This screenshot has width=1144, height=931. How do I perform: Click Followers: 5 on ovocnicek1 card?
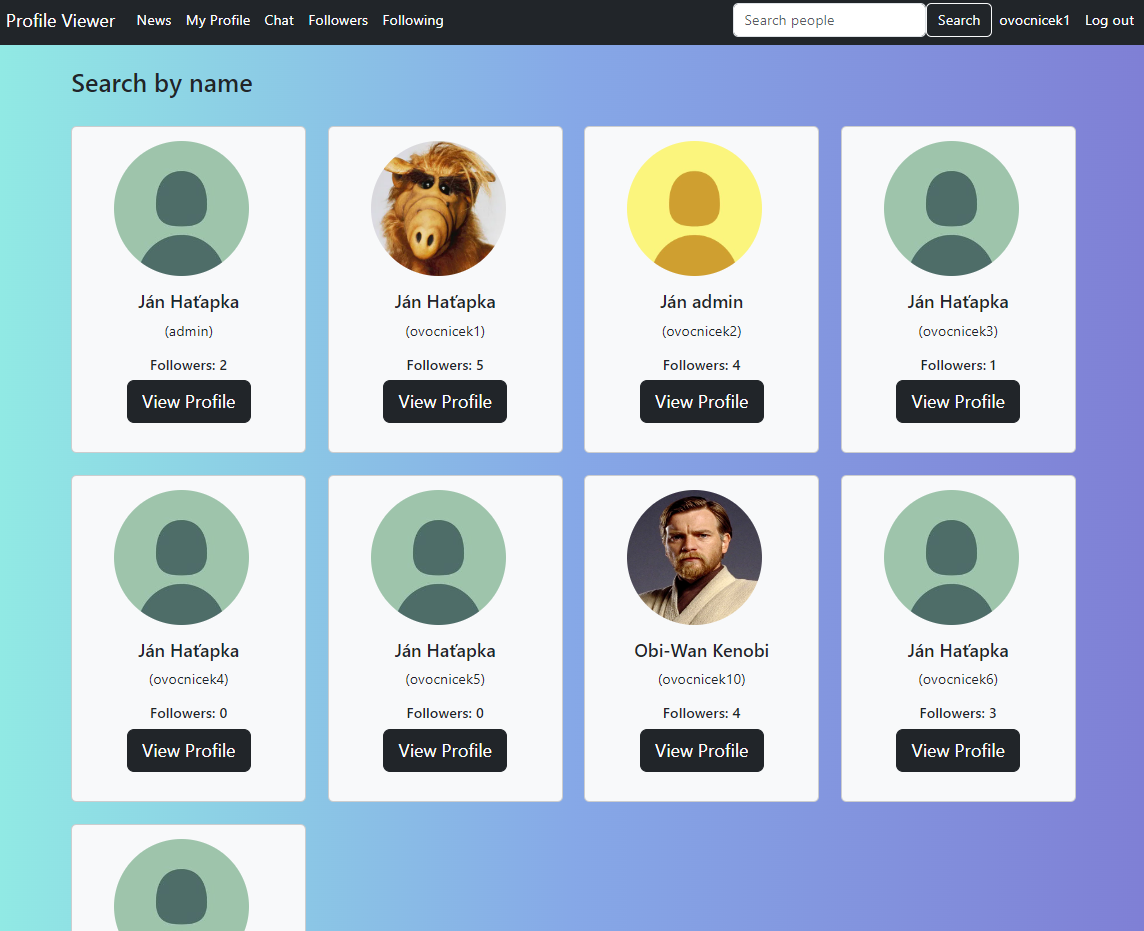(x=445, y=365)
